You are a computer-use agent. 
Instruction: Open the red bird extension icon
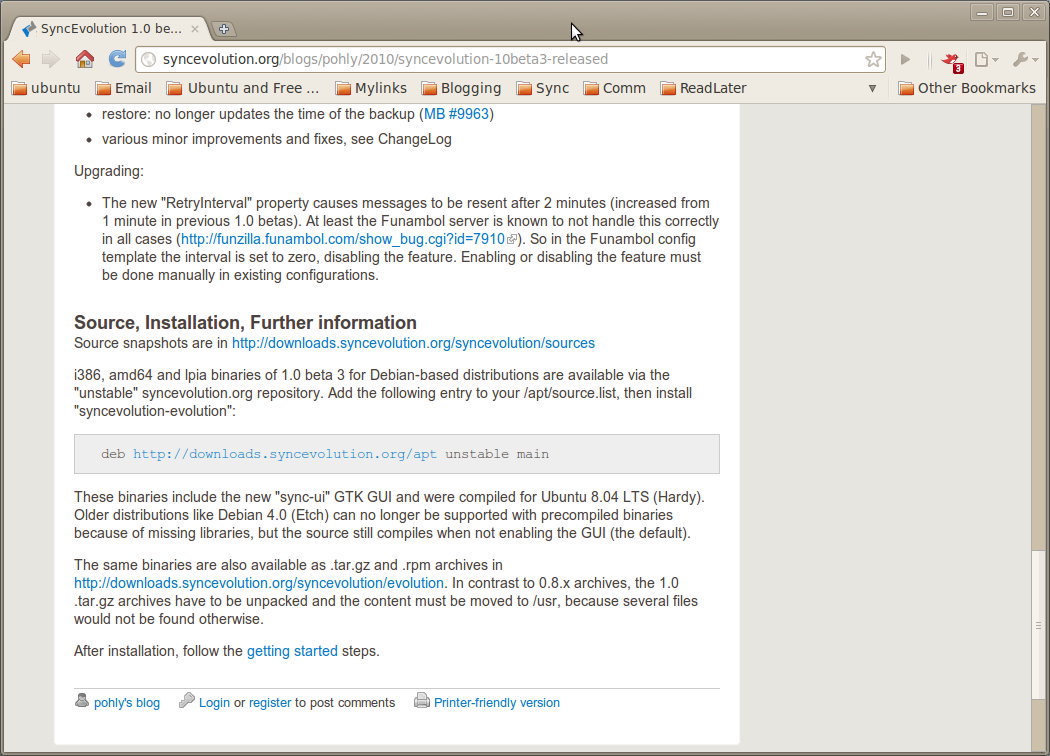pos(952,61)
